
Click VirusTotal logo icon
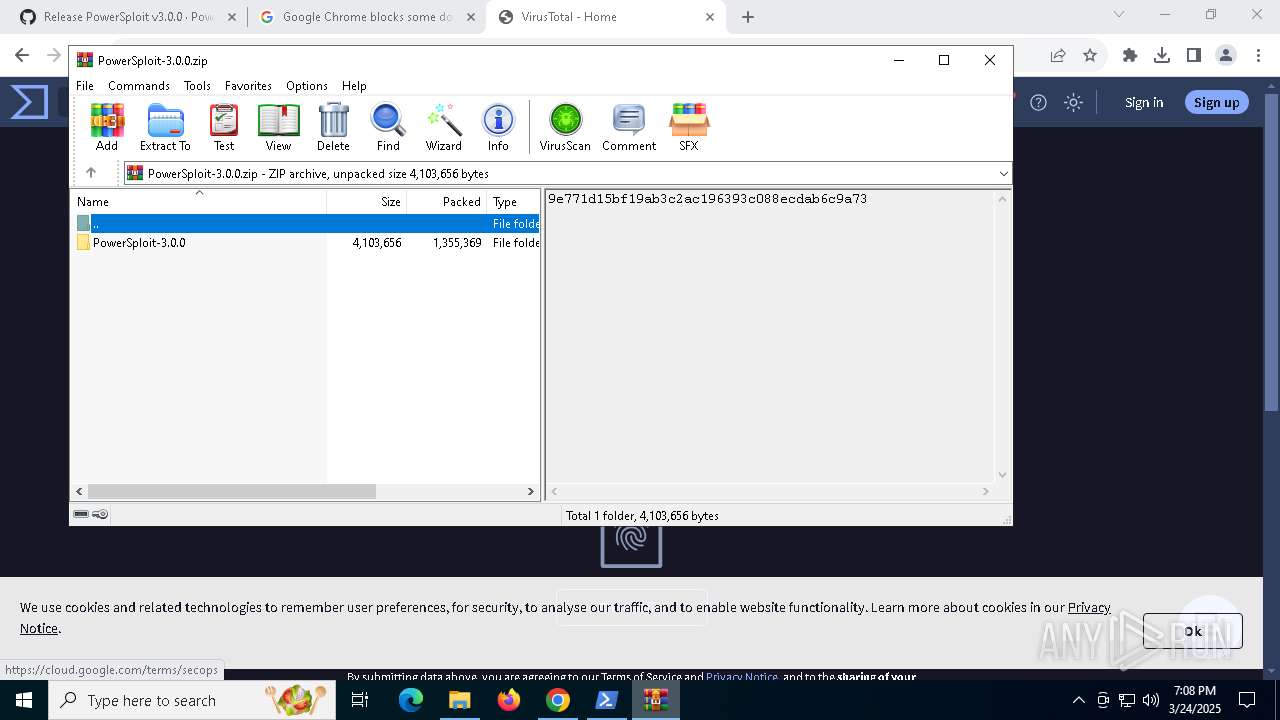[x=30, y=102]
